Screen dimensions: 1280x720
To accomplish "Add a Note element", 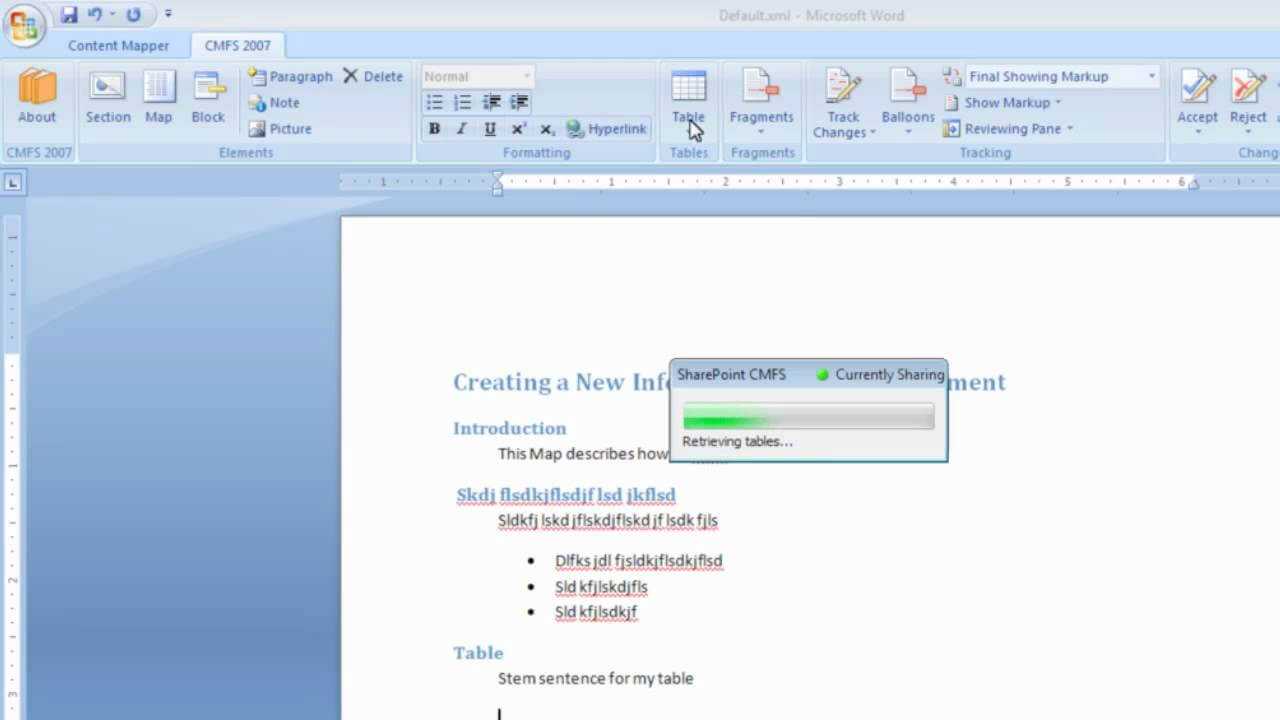I will [274, 102].
